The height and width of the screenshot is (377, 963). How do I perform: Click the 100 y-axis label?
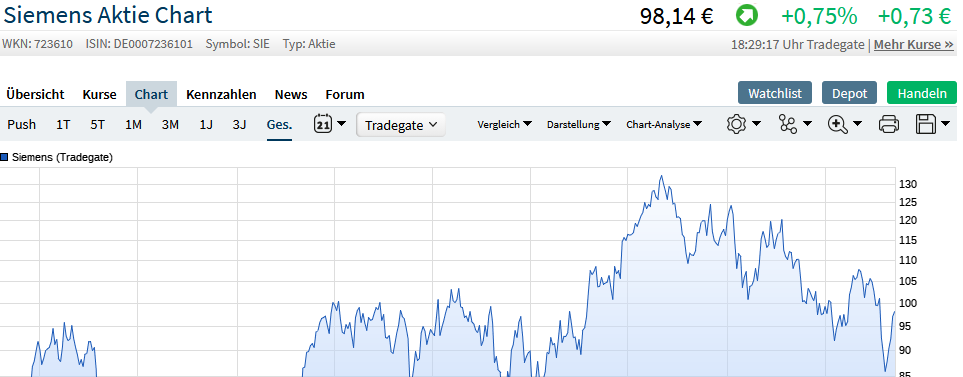click(x=908, y=303)
